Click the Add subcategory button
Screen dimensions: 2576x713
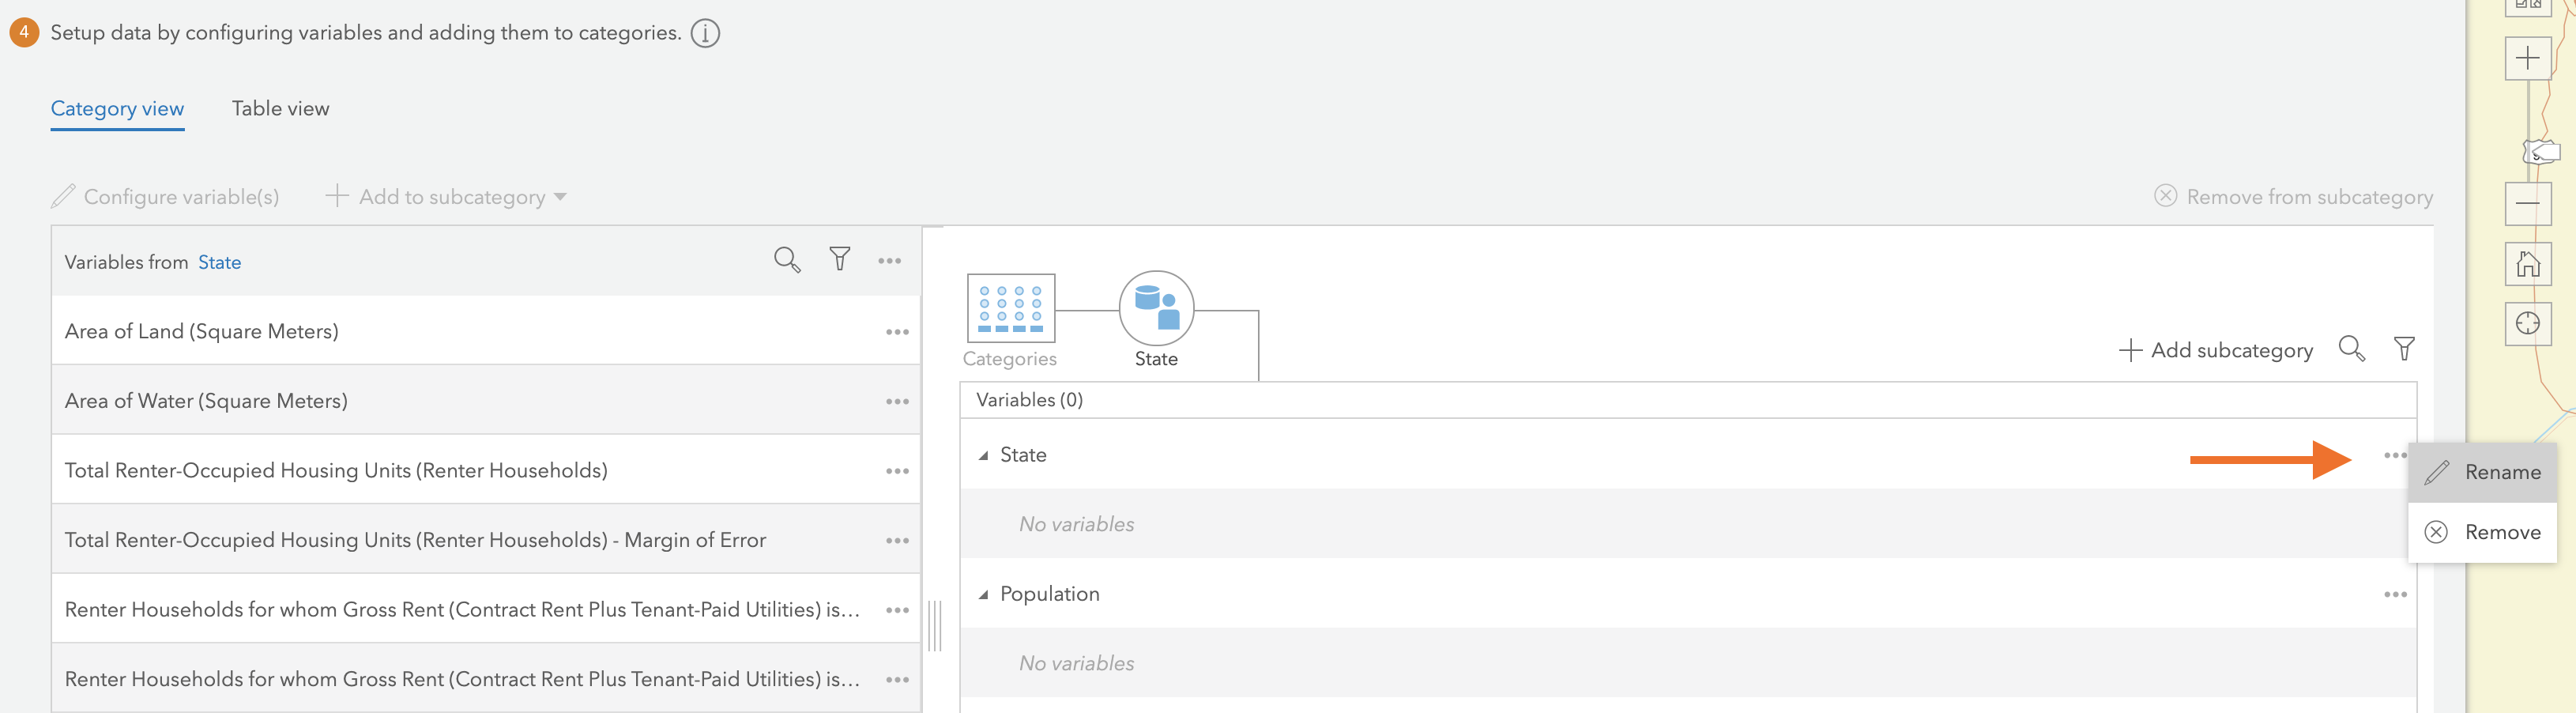pos(2215,350)
